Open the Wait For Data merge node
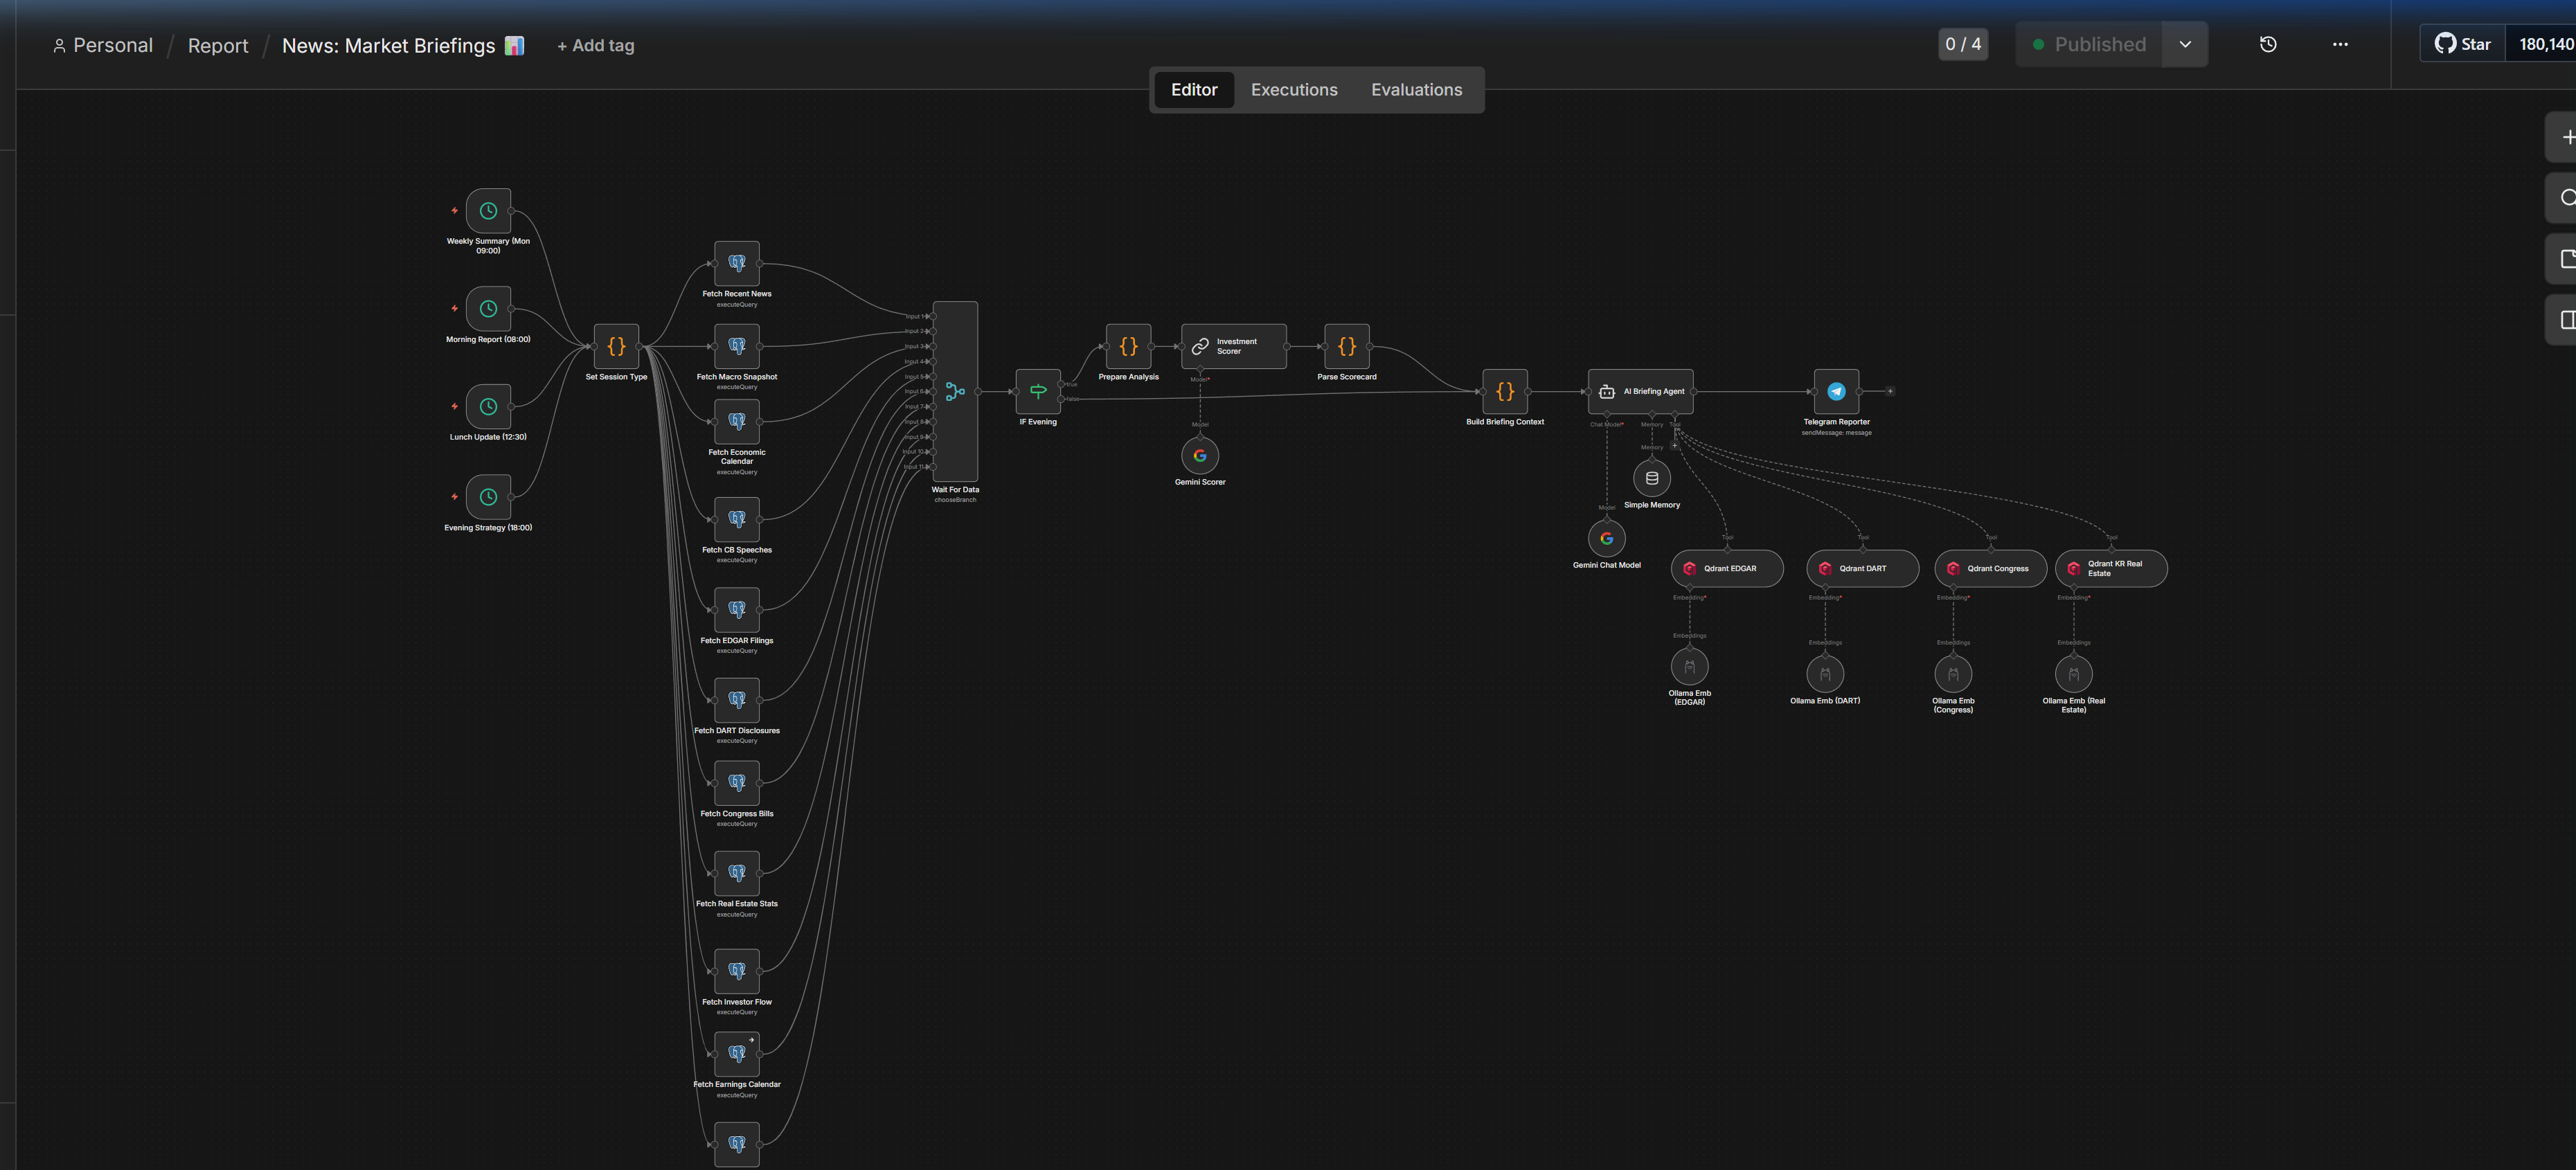The width and height of the screenshot is (2576, 1170). (x=955, y=392)
